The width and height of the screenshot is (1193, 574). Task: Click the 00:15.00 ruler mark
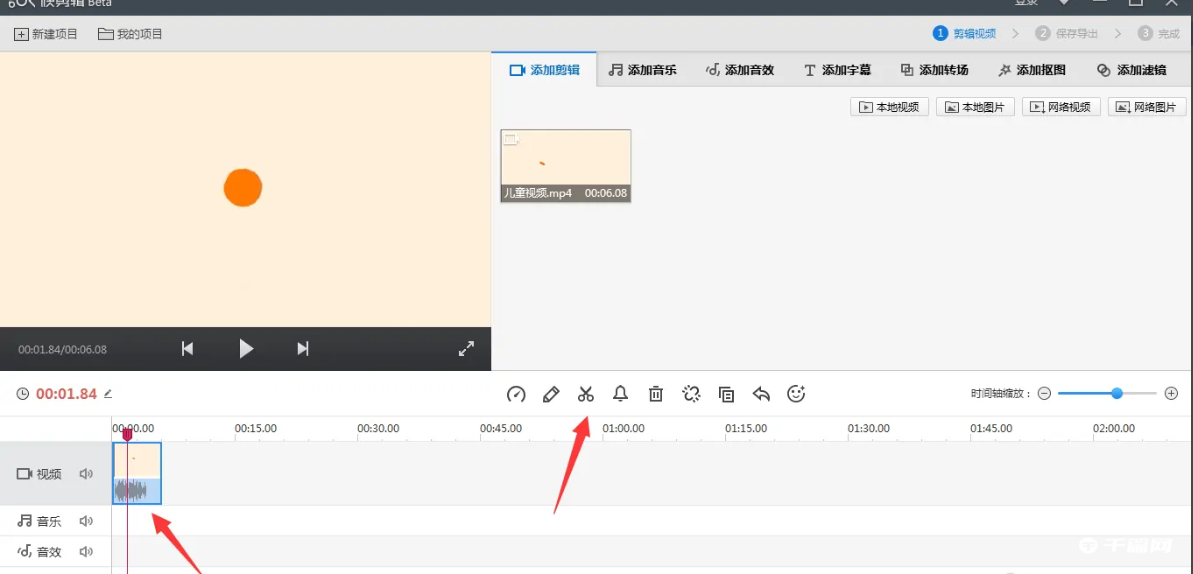256,429
